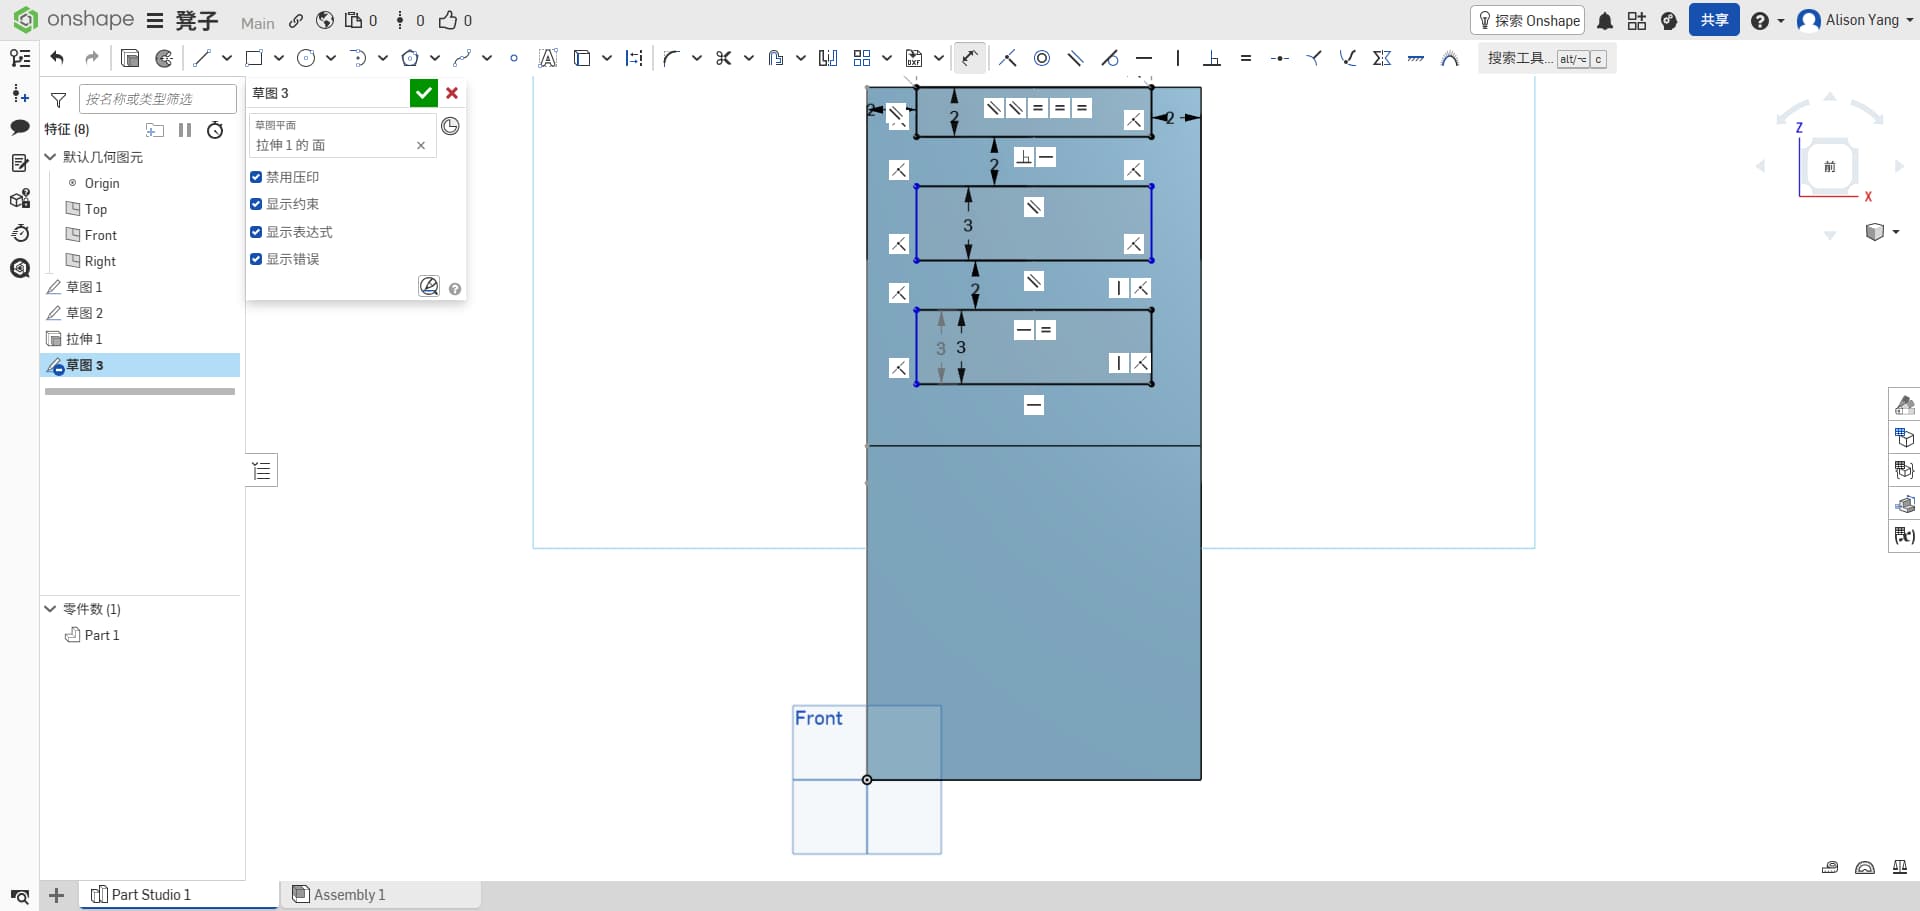Apply the Fix constraint
Viewport: 1920px width, 911px height.
[x=1416, y=58]
